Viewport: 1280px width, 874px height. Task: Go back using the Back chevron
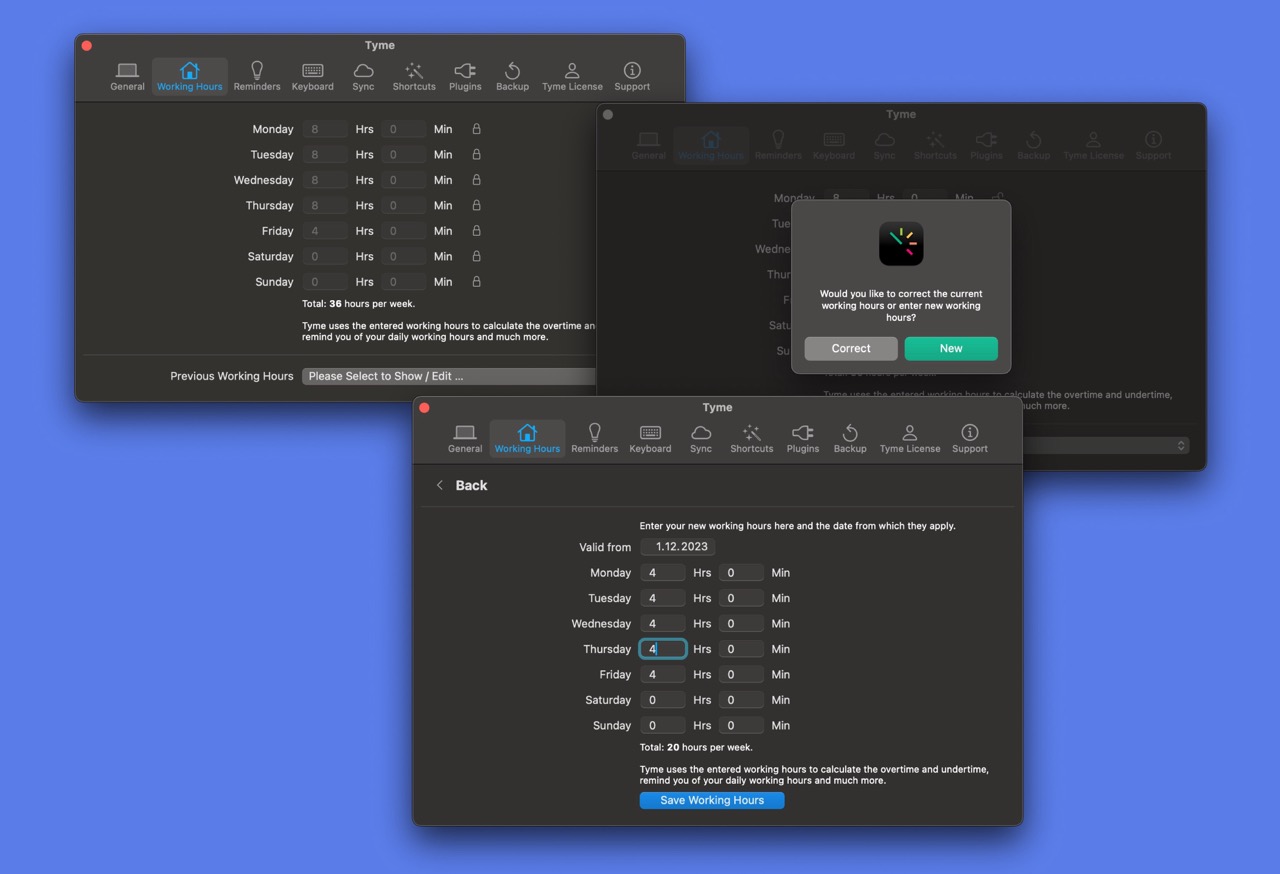click(439, 485)
